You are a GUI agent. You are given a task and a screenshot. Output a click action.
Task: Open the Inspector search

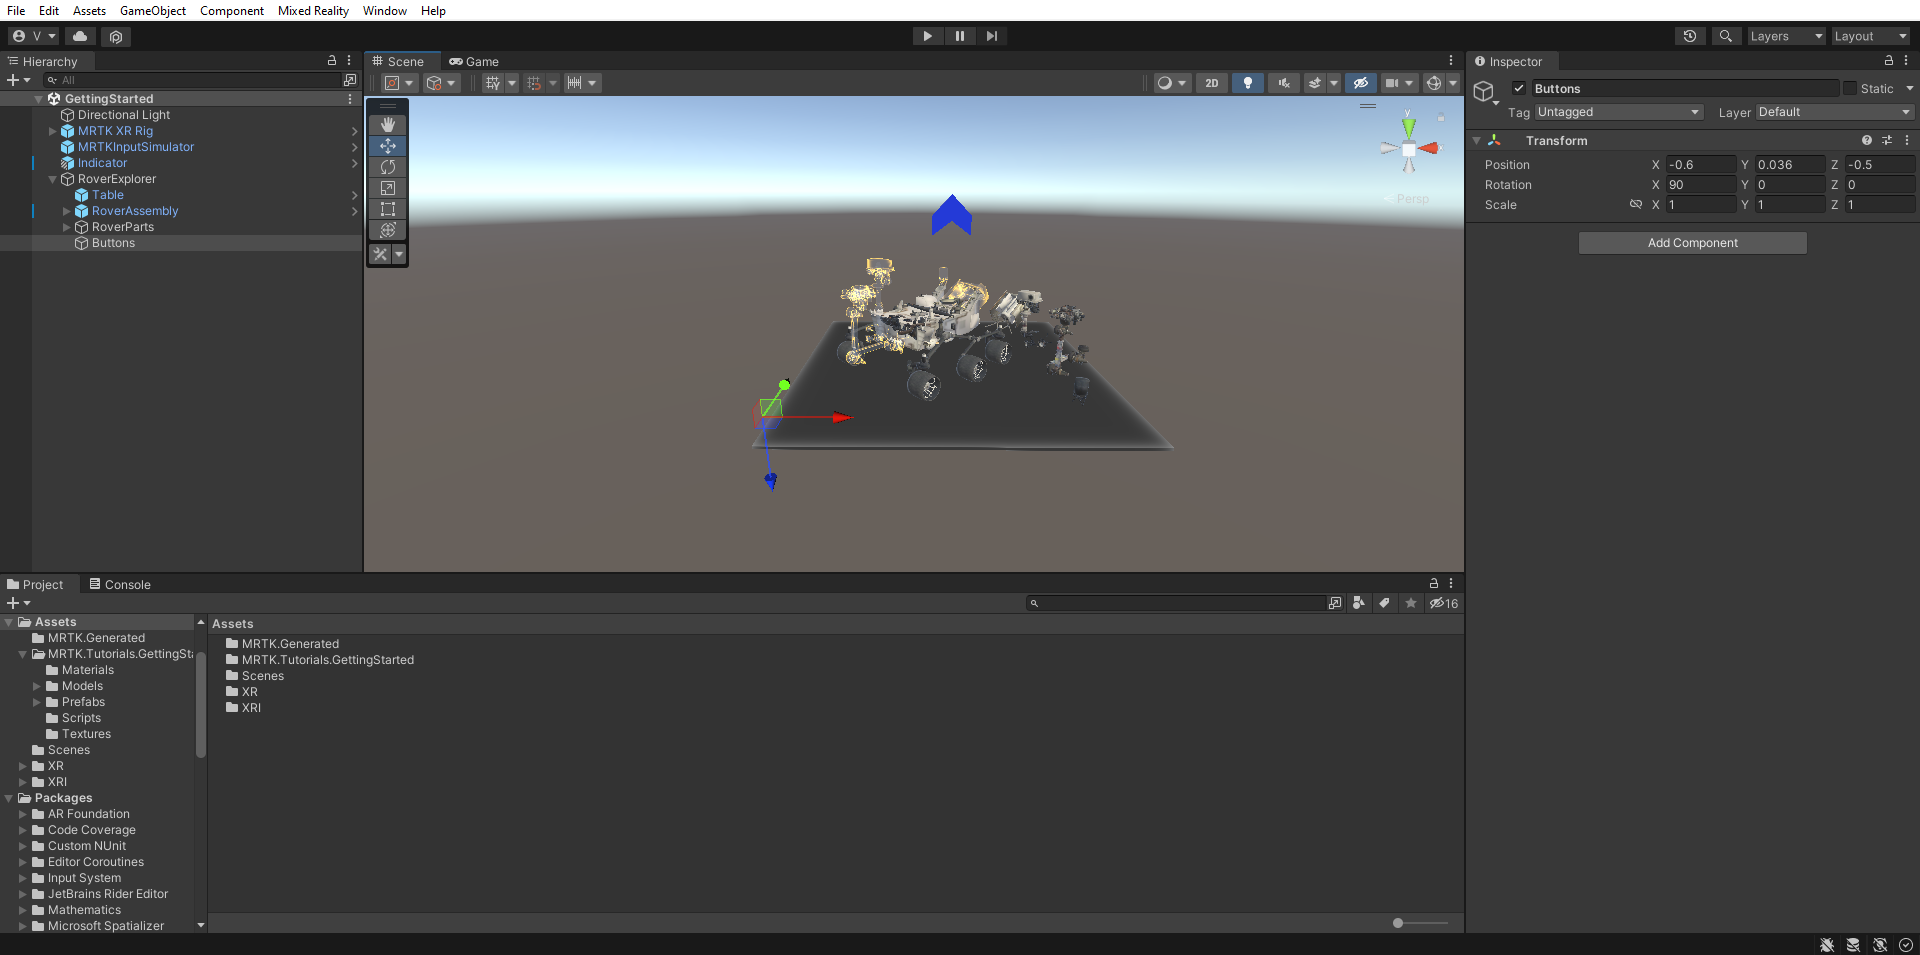pos(1725,36)
